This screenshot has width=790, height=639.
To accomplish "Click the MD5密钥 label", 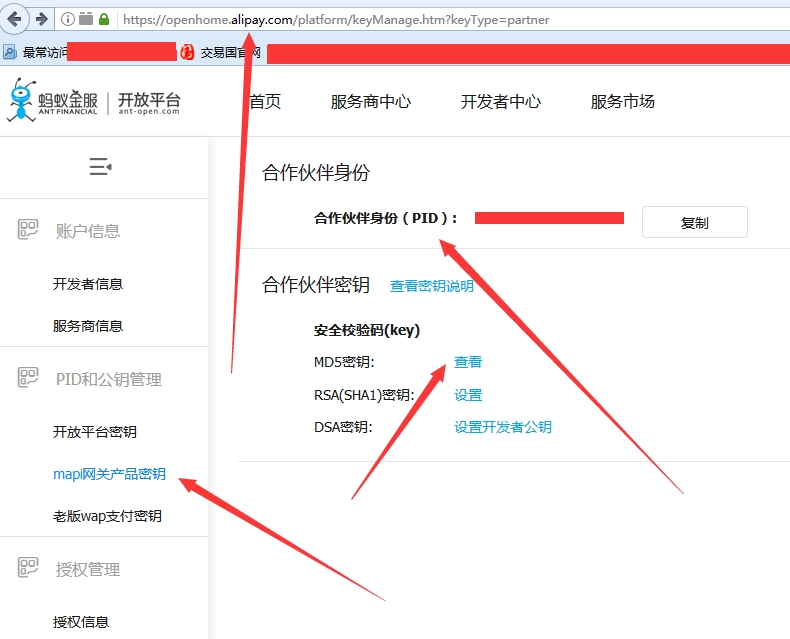I will click(344, 362).
